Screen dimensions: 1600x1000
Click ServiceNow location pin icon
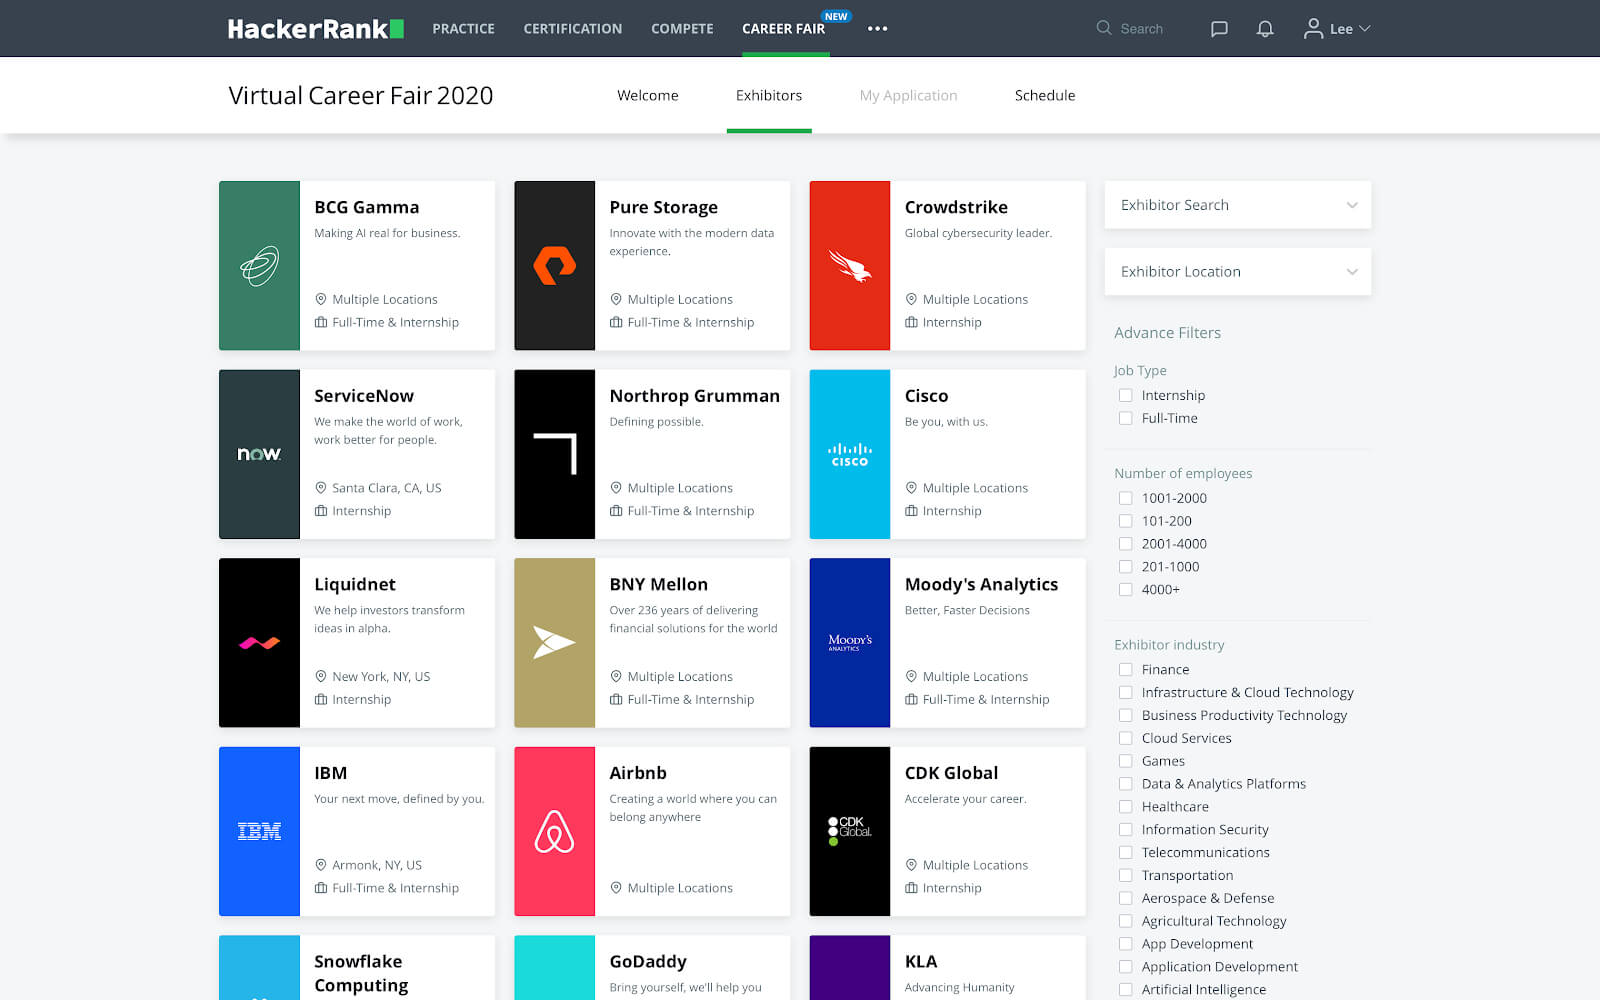(321, 488)
